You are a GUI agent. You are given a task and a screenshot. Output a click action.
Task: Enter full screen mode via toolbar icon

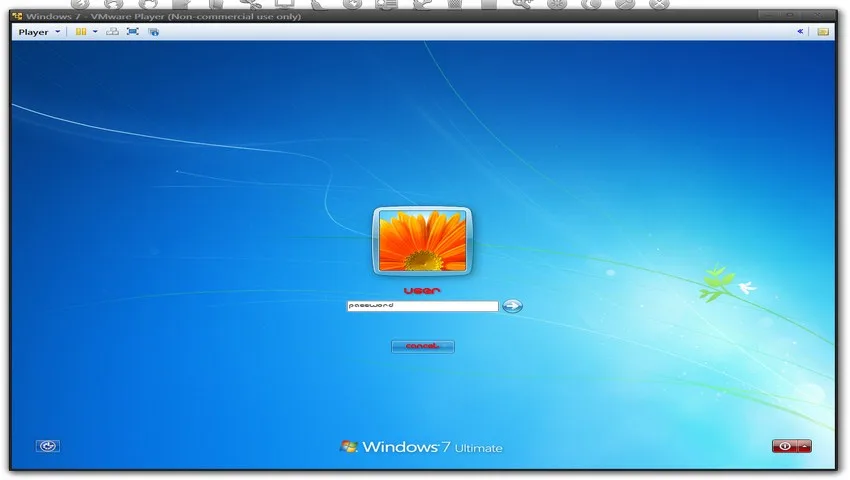coord(133,32)
